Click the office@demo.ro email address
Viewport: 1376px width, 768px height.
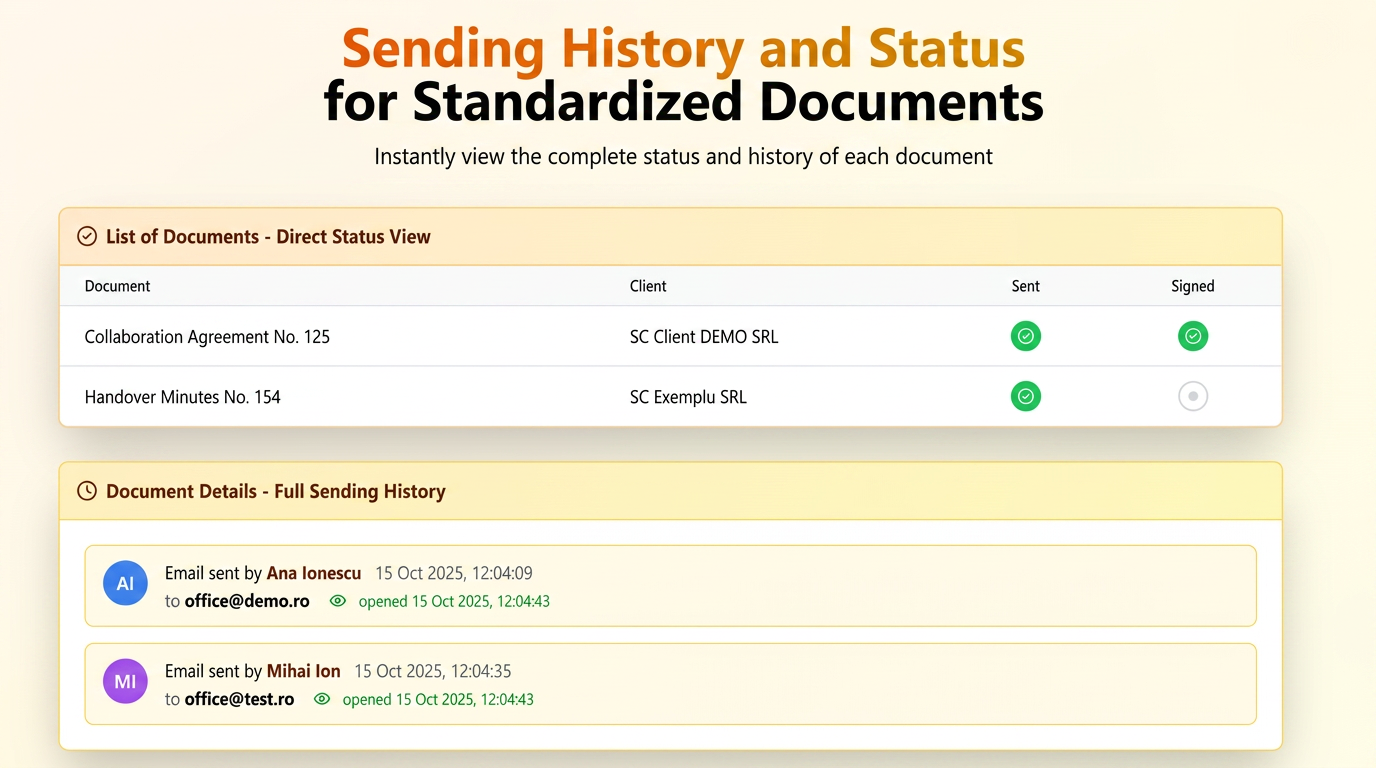point(247,601)
